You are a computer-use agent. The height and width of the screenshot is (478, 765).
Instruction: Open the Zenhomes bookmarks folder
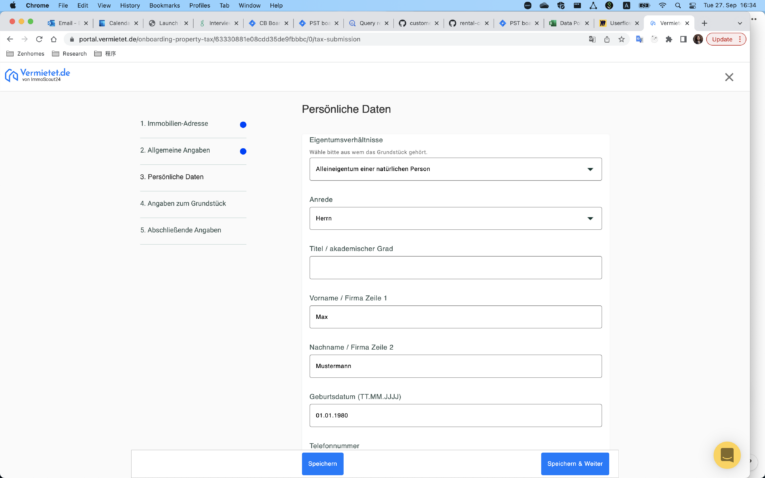pos(27,54)
